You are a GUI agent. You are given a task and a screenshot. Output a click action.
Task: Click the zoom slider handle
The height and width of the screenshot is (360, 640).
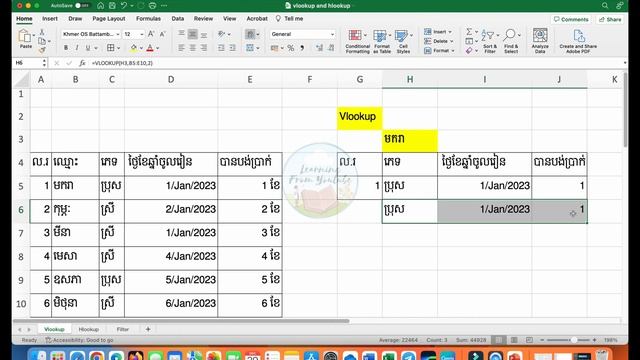574,340
